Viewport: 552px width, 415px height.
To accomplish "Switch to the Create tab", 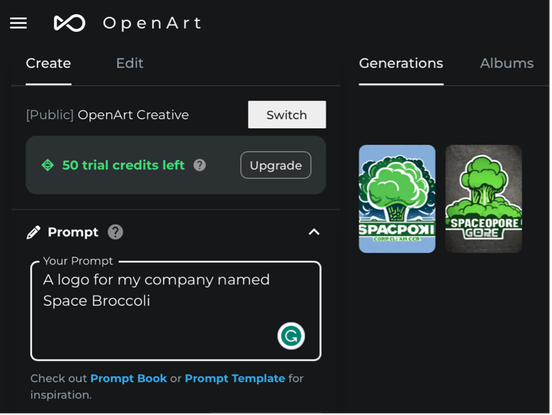I will tap(49, 63).
